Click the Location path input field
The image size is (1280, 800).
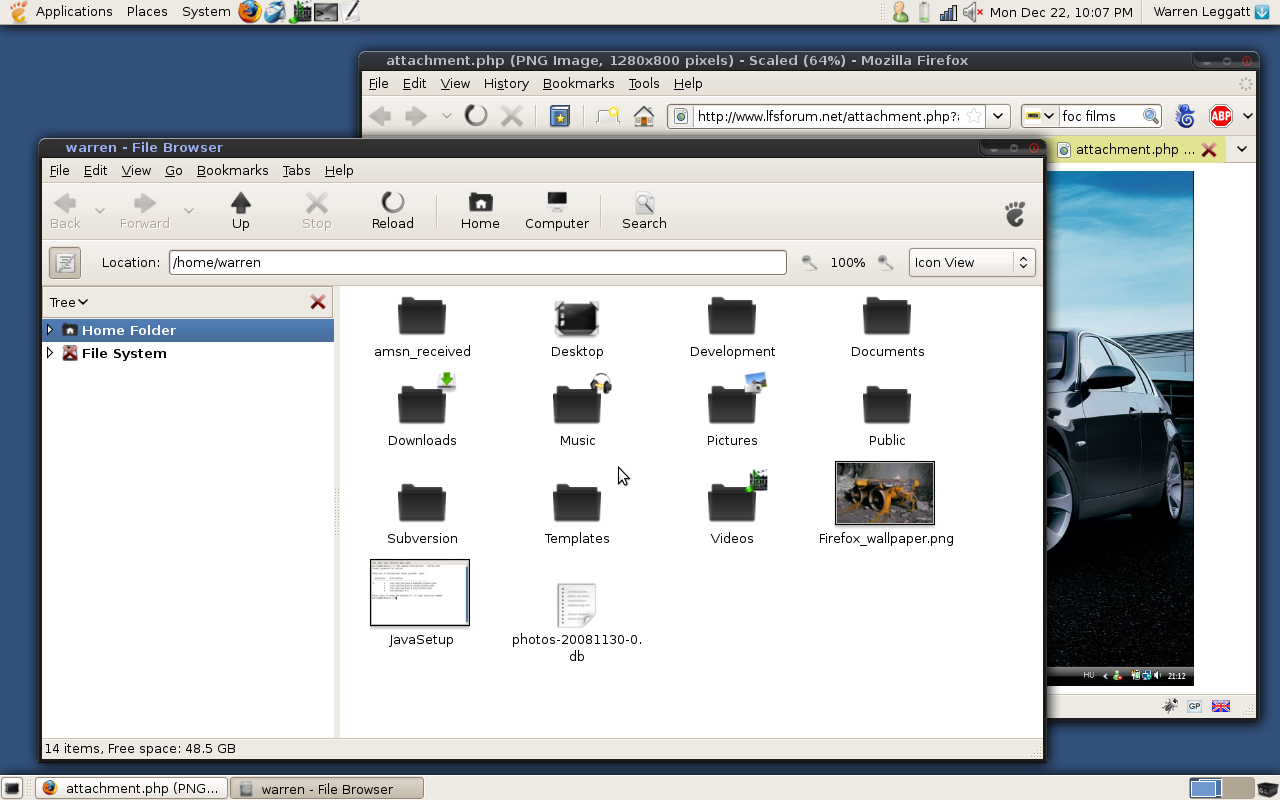click(x=478, y=262)
